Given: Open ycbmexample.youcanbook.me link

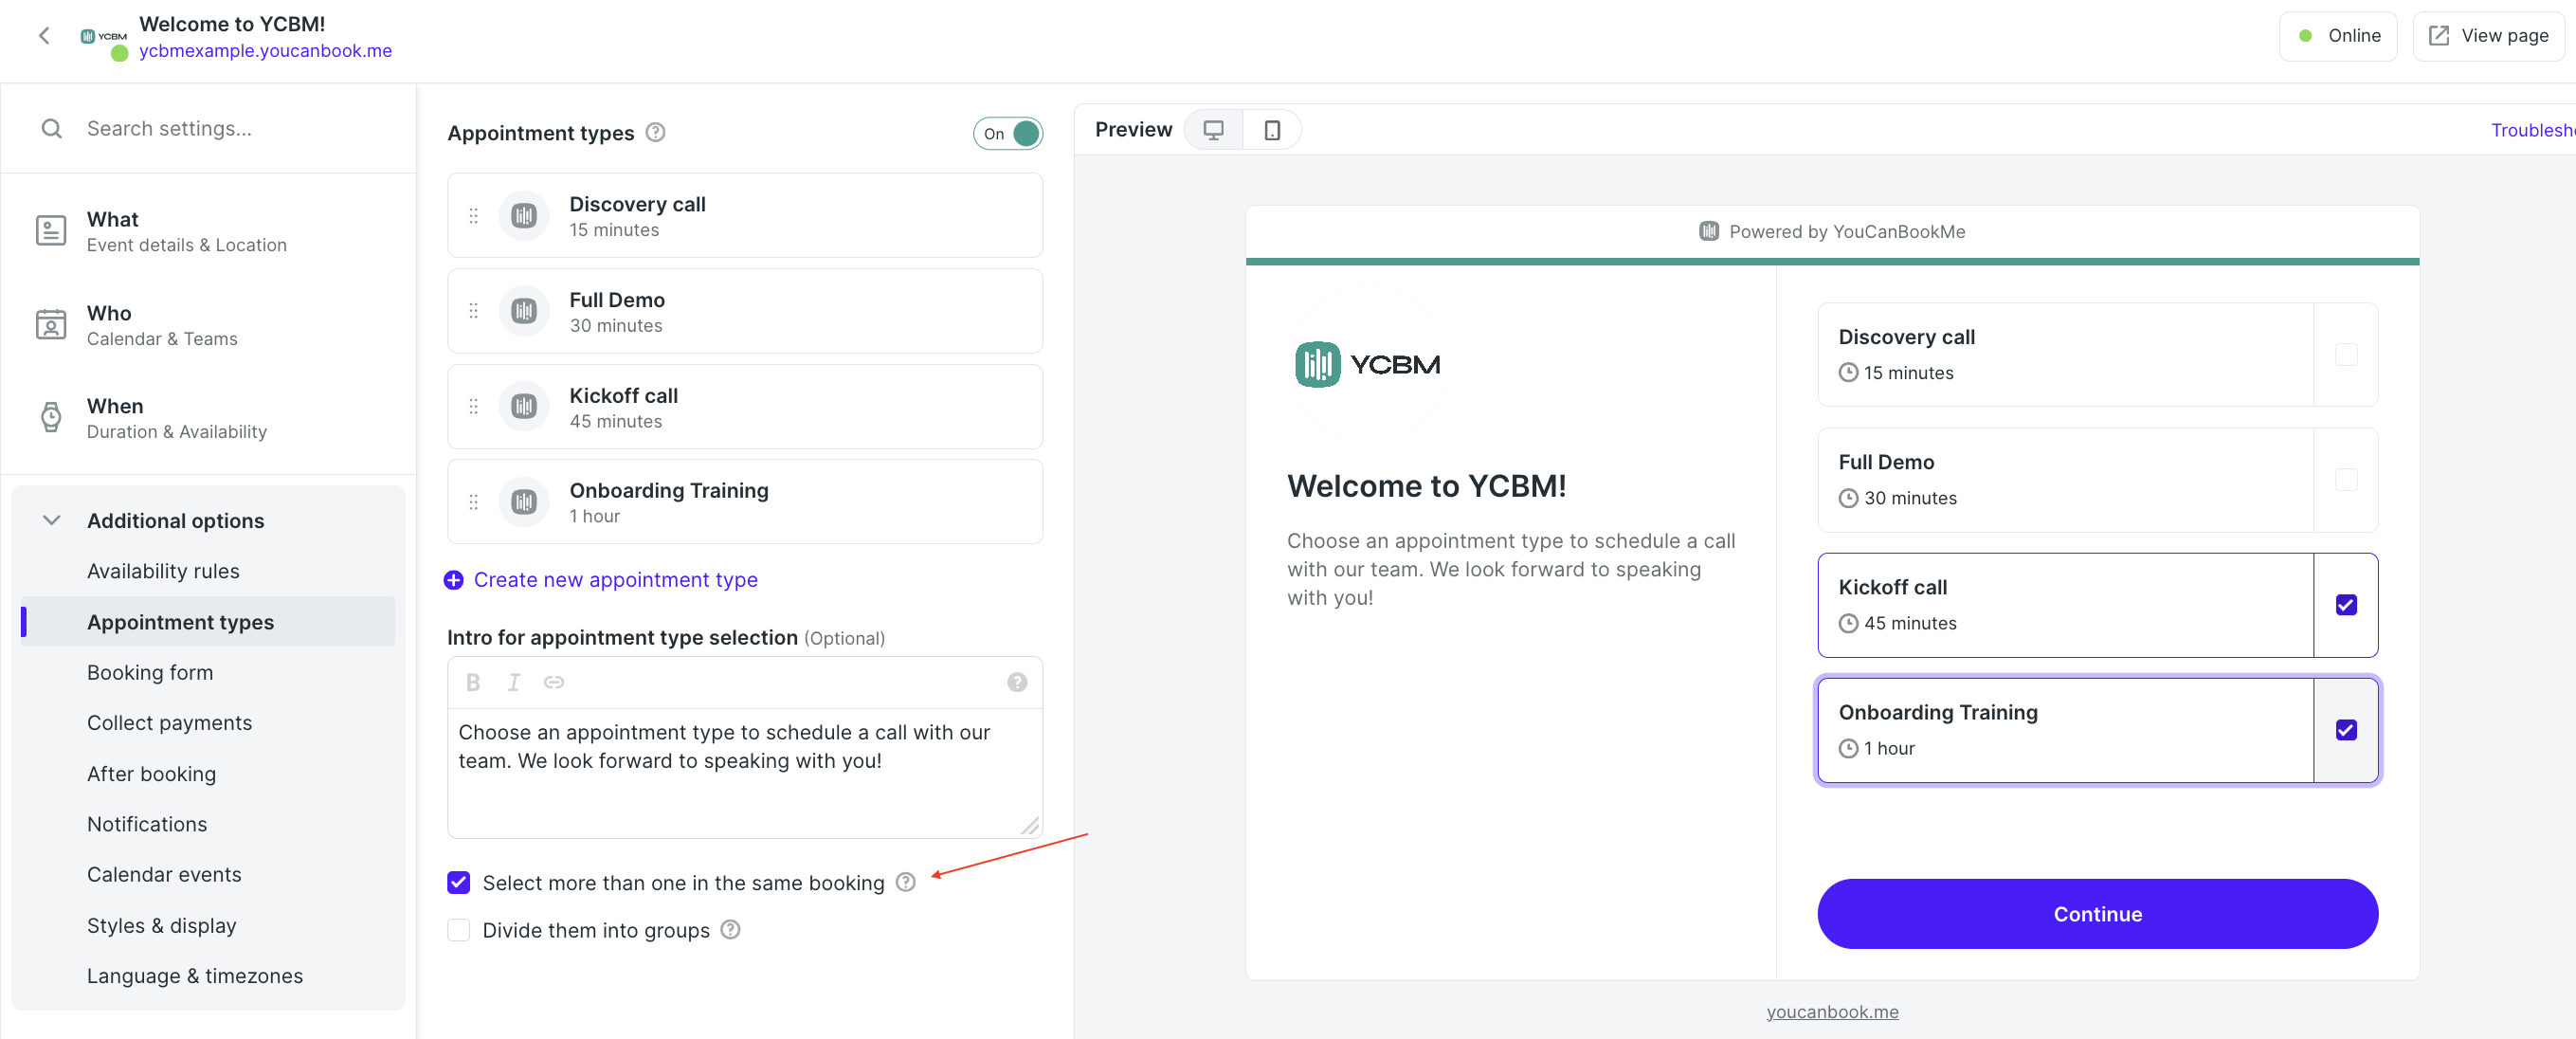Looking at the screenshot, I should click(x=265, y=51).
